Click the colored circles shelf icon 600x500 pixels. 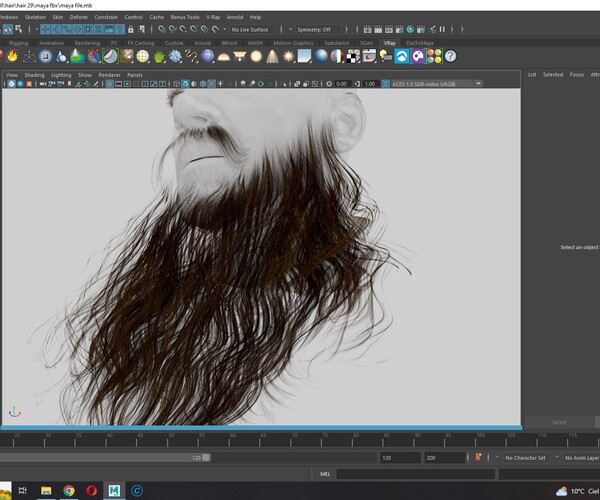pos(434,56)
